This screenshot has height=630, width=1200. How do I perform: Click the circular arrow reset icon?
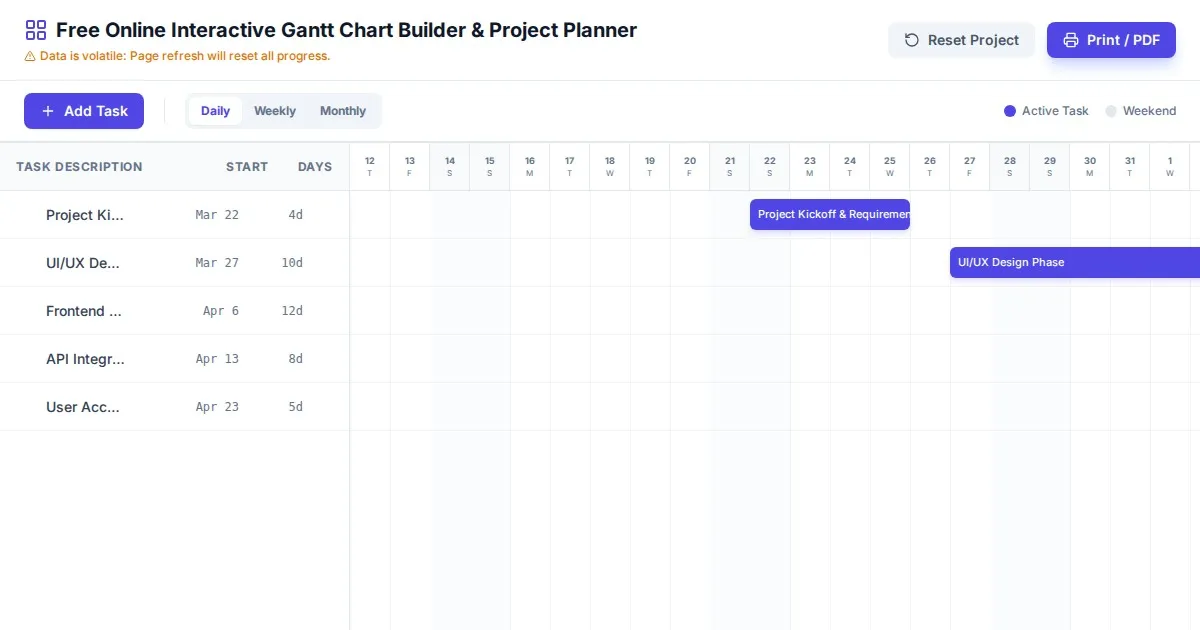912,40
